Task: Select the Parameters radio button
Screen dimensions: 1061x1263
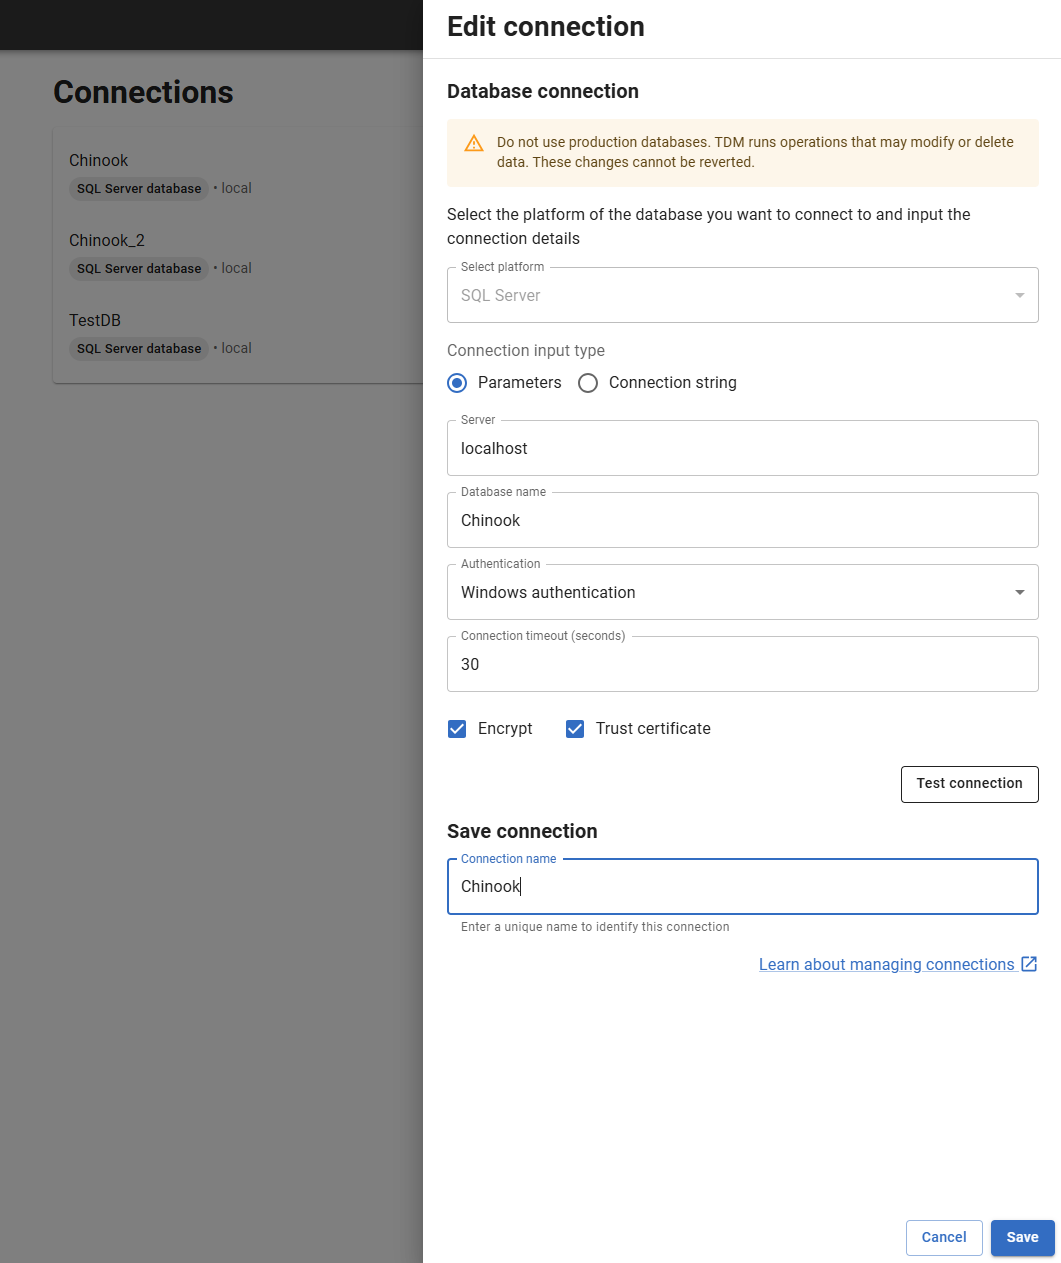Action: pos(457,383)
